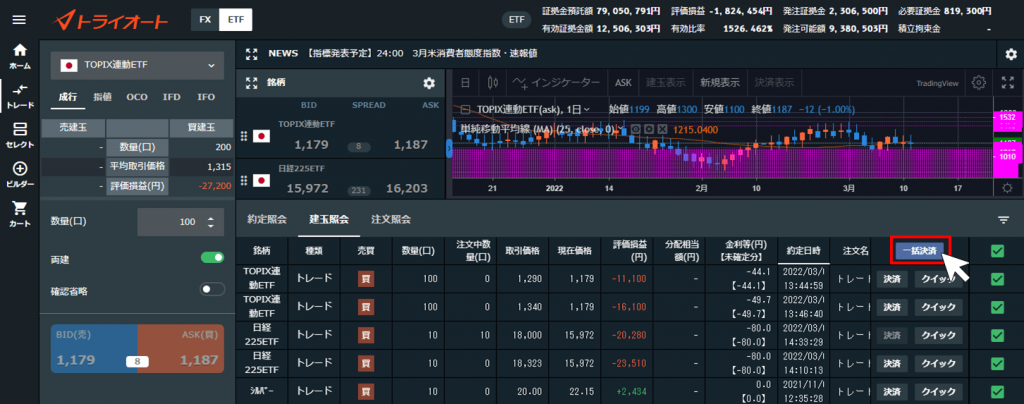Screen dimensions: 1024x404
Task: Click the トライオート logo
Action: 110,20
